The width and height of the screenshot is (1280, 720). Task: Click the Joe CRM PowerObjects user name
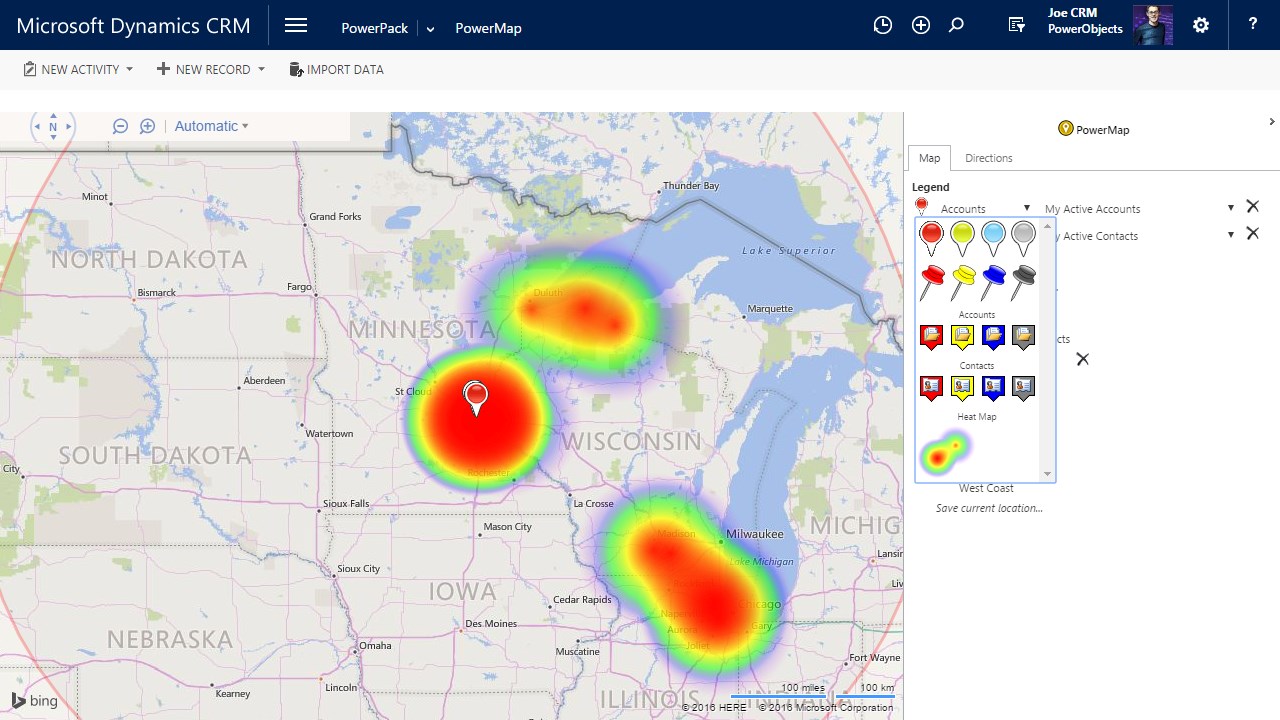(x=1085, y=21)
